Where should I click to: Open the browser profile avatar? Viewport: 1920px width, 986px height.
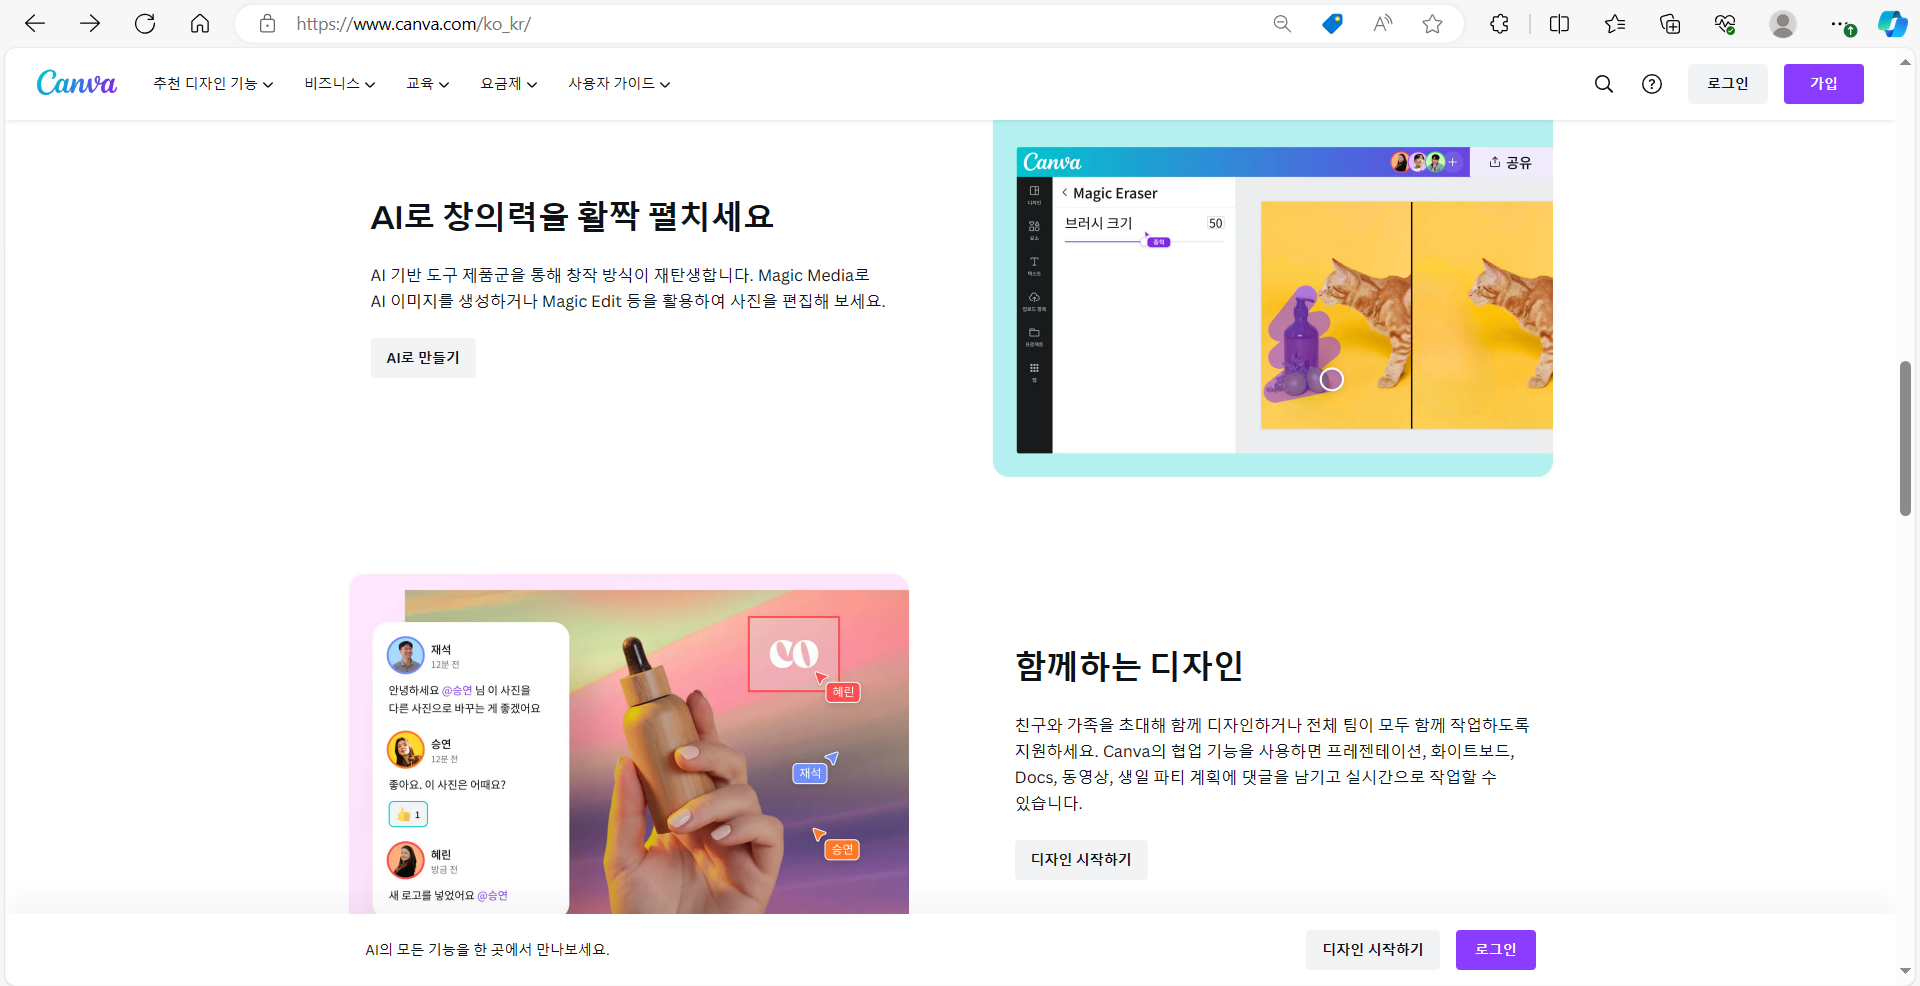1782,24
